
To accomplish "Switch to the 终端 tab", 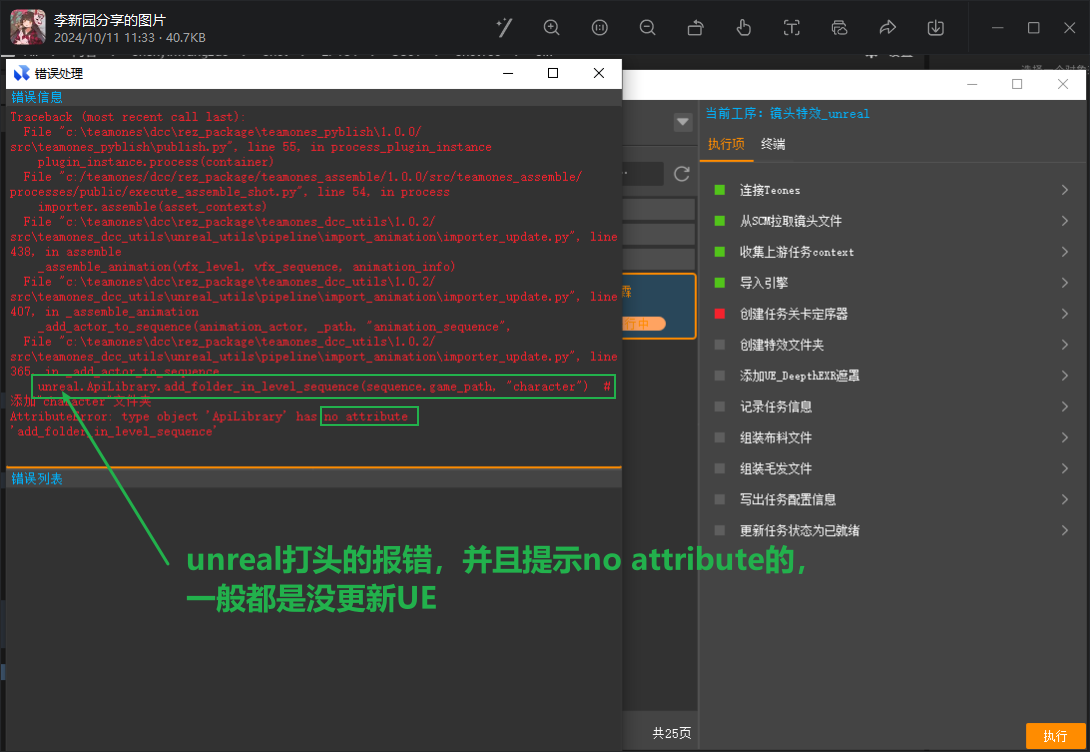I will pyautogui.click(x=772, y=144).
